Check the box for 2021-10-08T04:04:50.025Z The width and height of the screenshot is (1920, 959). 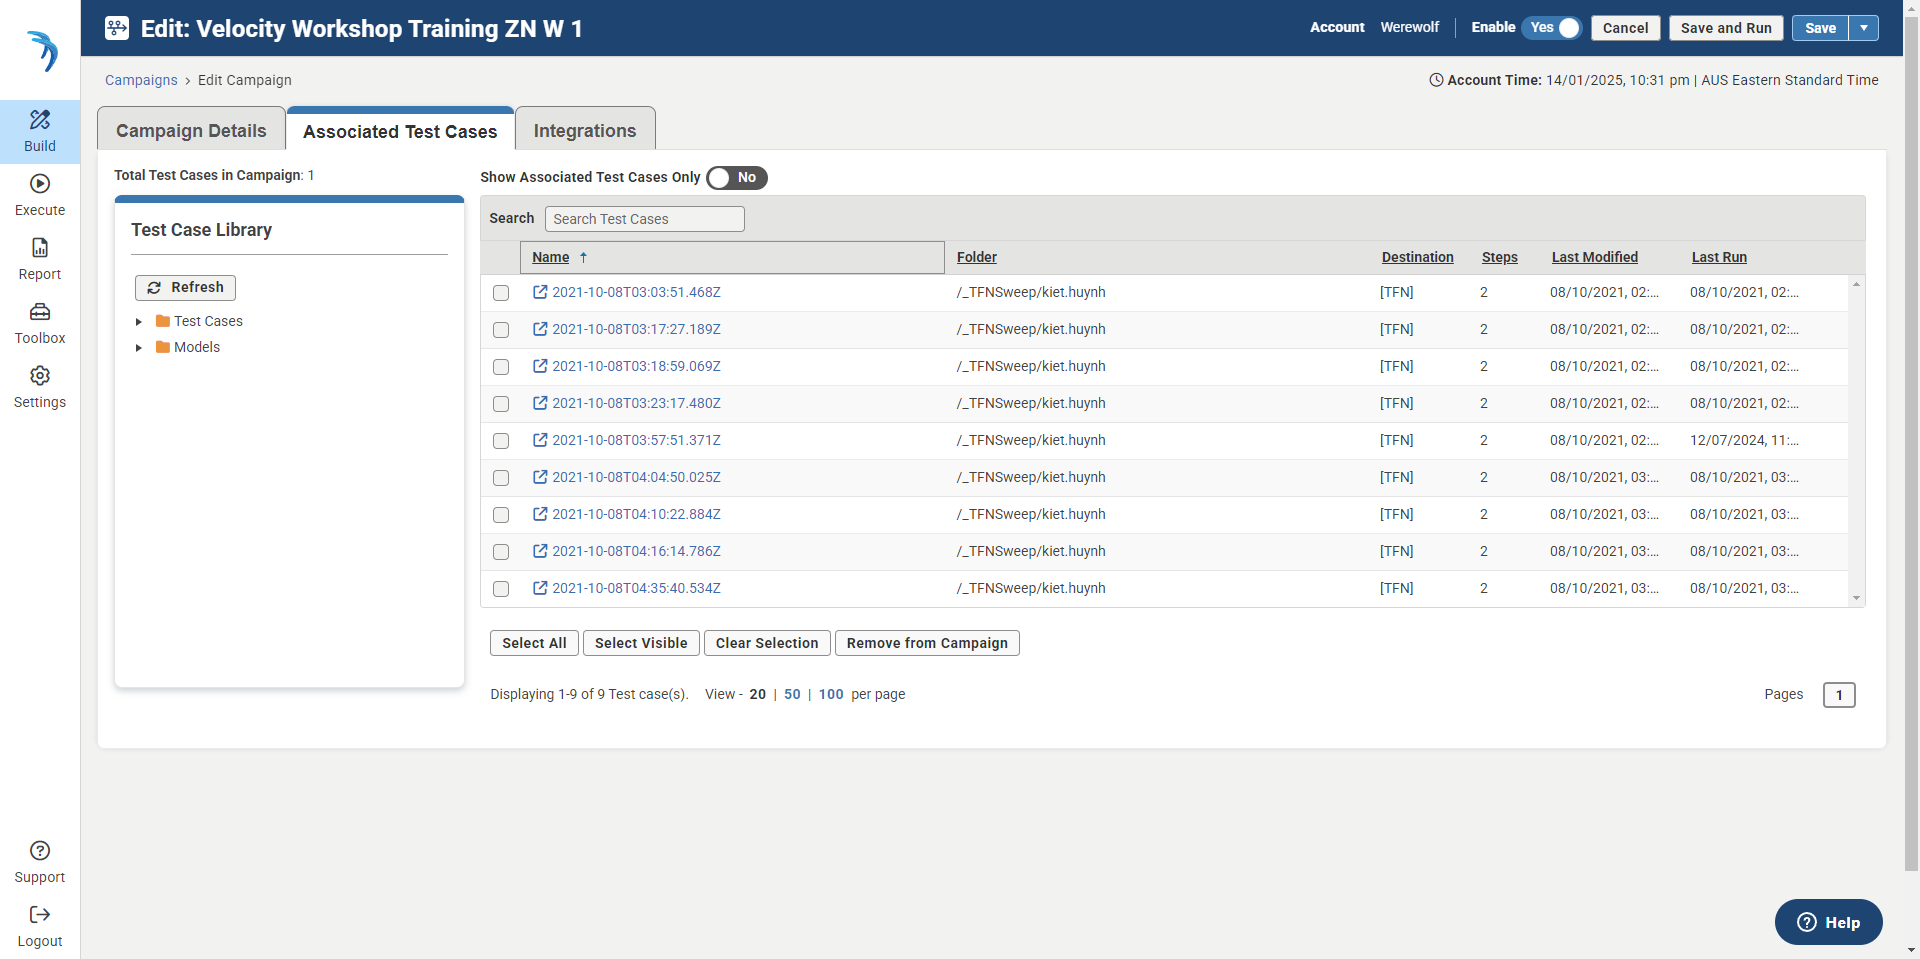click(x=501, y=478)
